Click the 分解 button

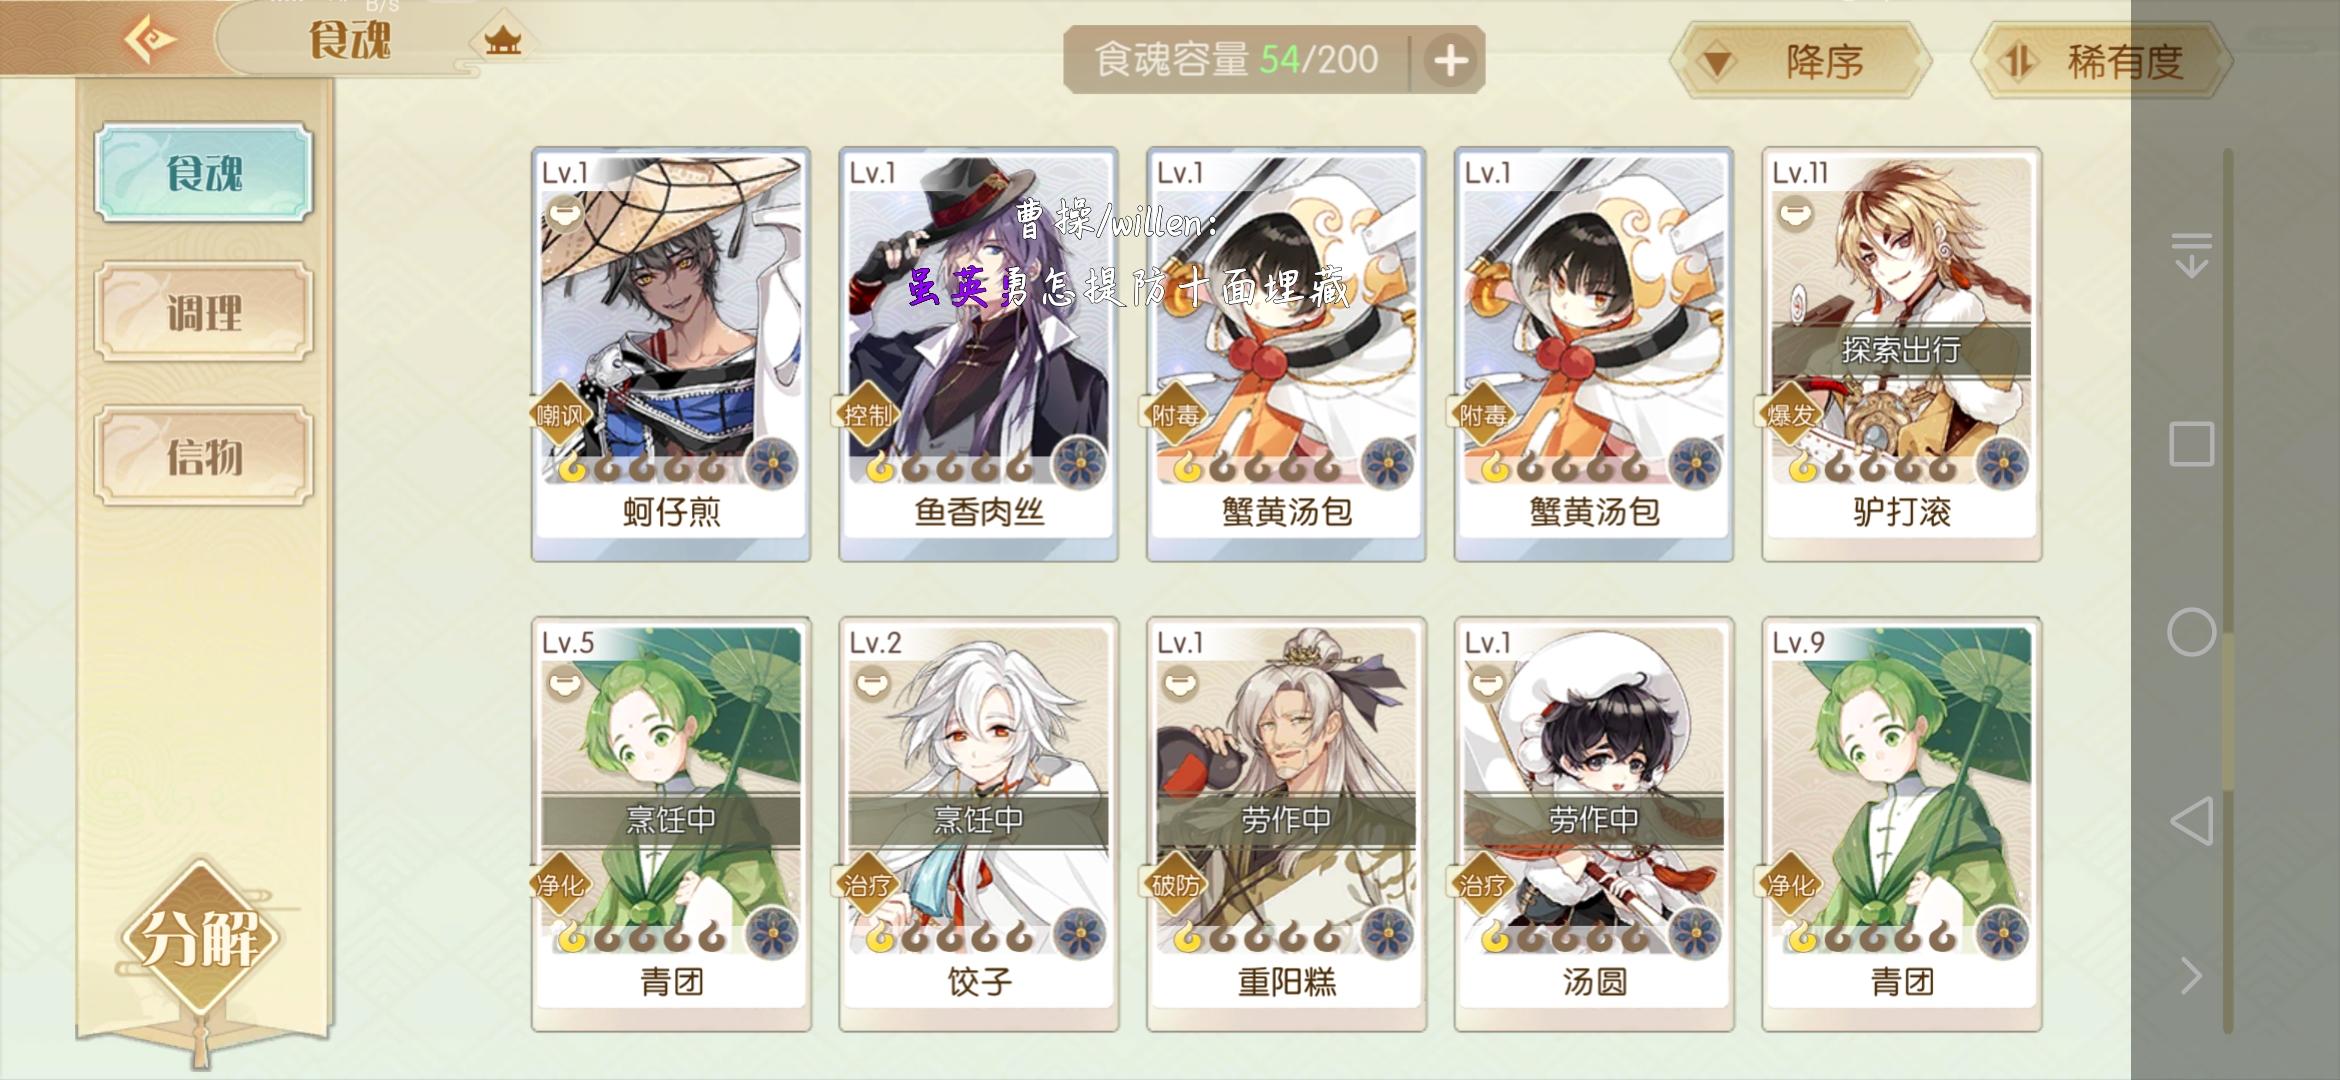coord(200,938)
